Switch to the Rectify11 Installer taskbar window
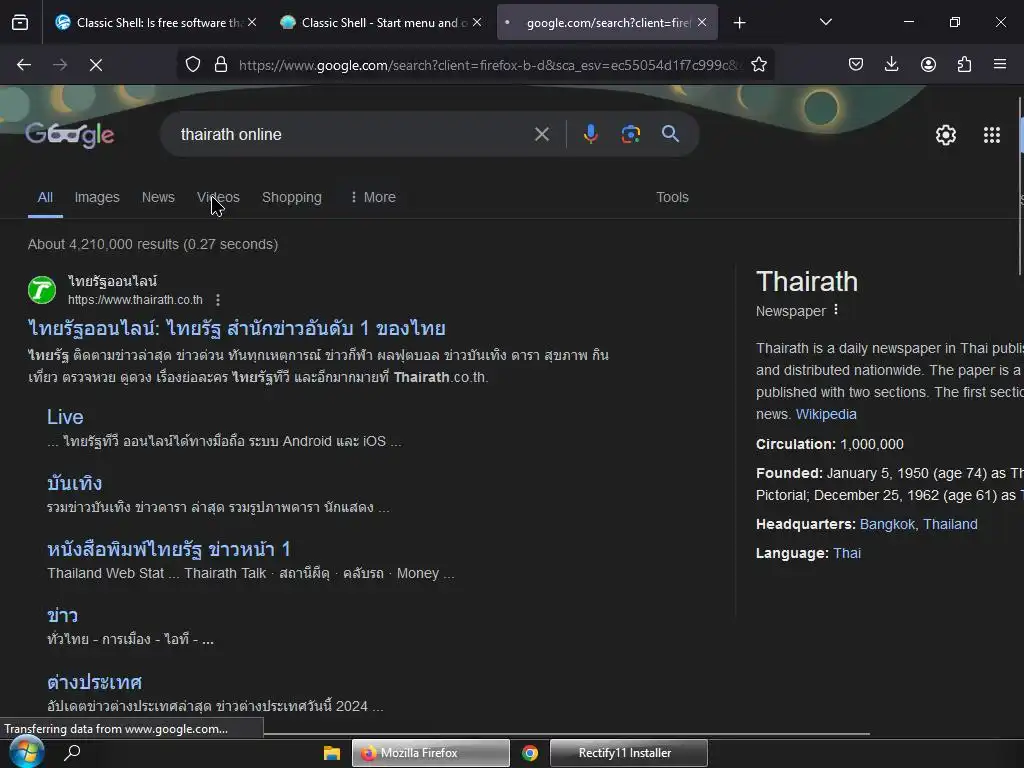Screen dimensions: 1024x768 (629, 753)
